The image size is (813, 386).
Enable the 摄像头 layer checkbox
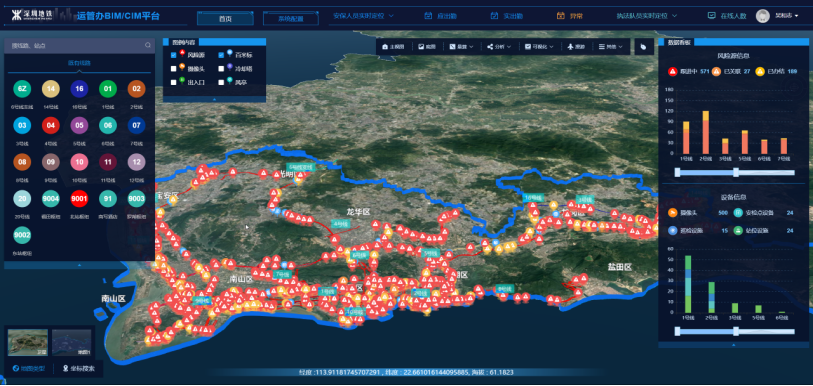pos(174,68)
